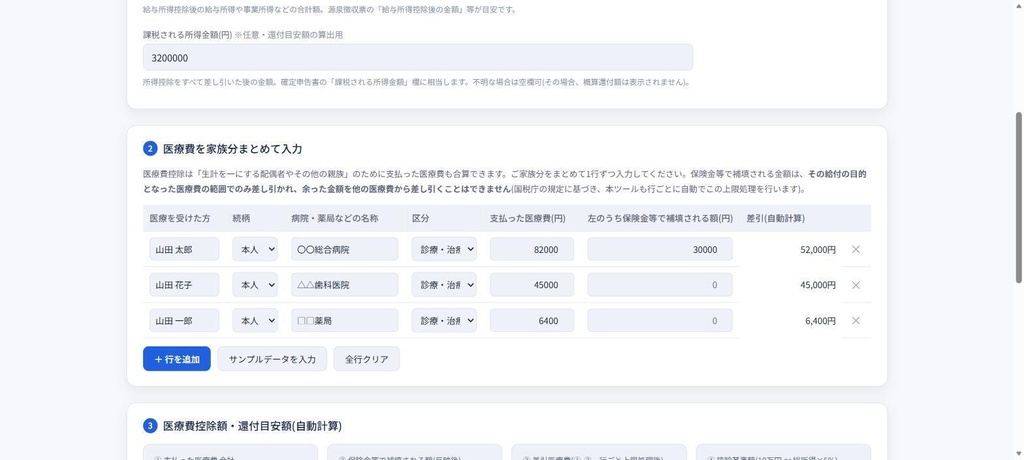
Task: Remove the 山田 花子 row with X icon
Action: click(856, 285)
